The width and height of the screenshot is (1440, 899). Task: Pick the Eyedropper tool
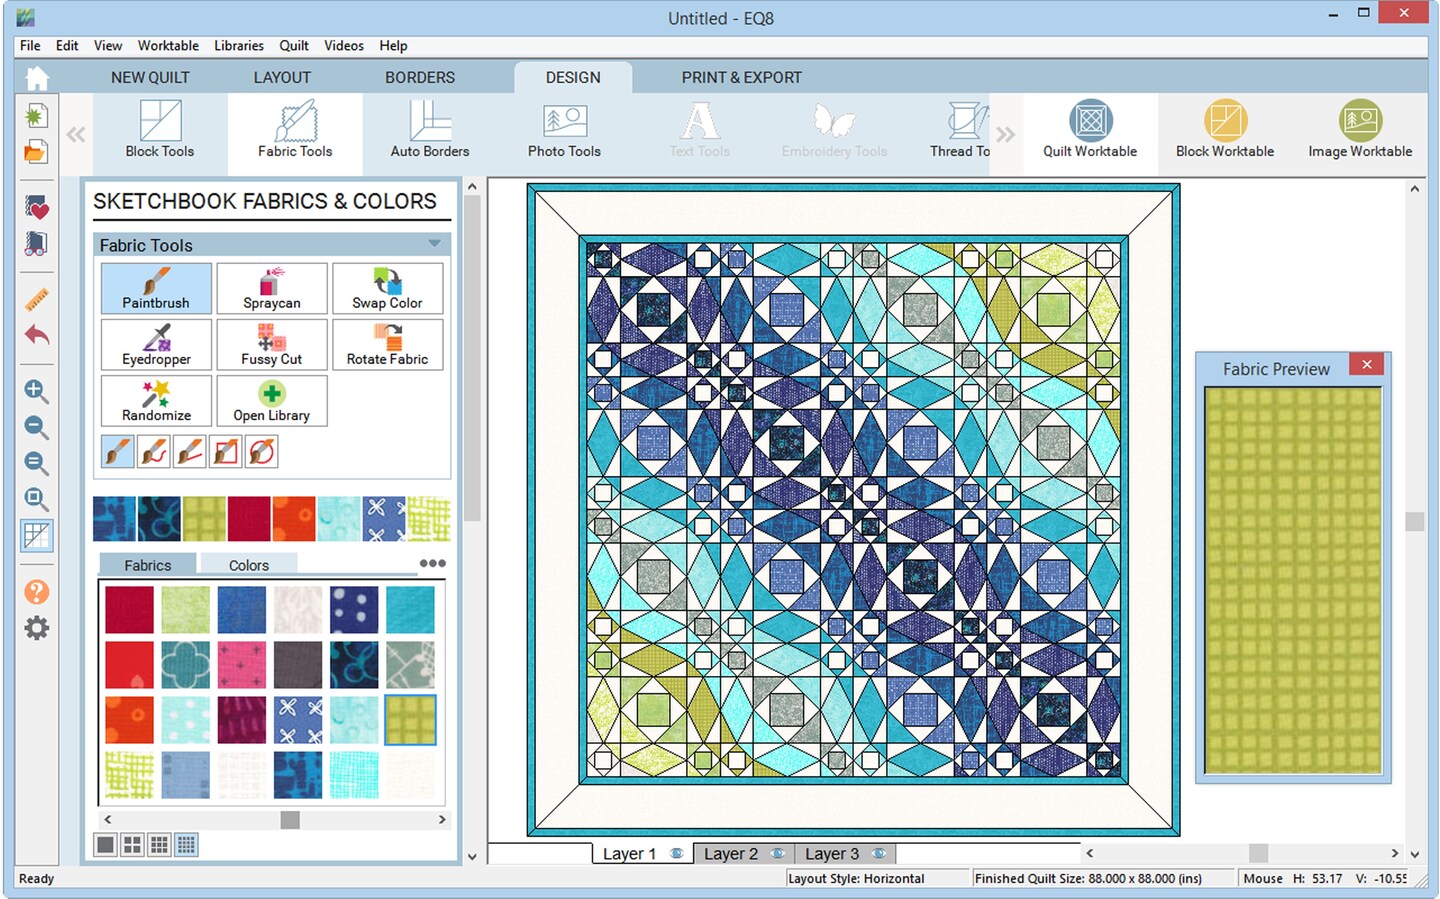pos(156,345)
